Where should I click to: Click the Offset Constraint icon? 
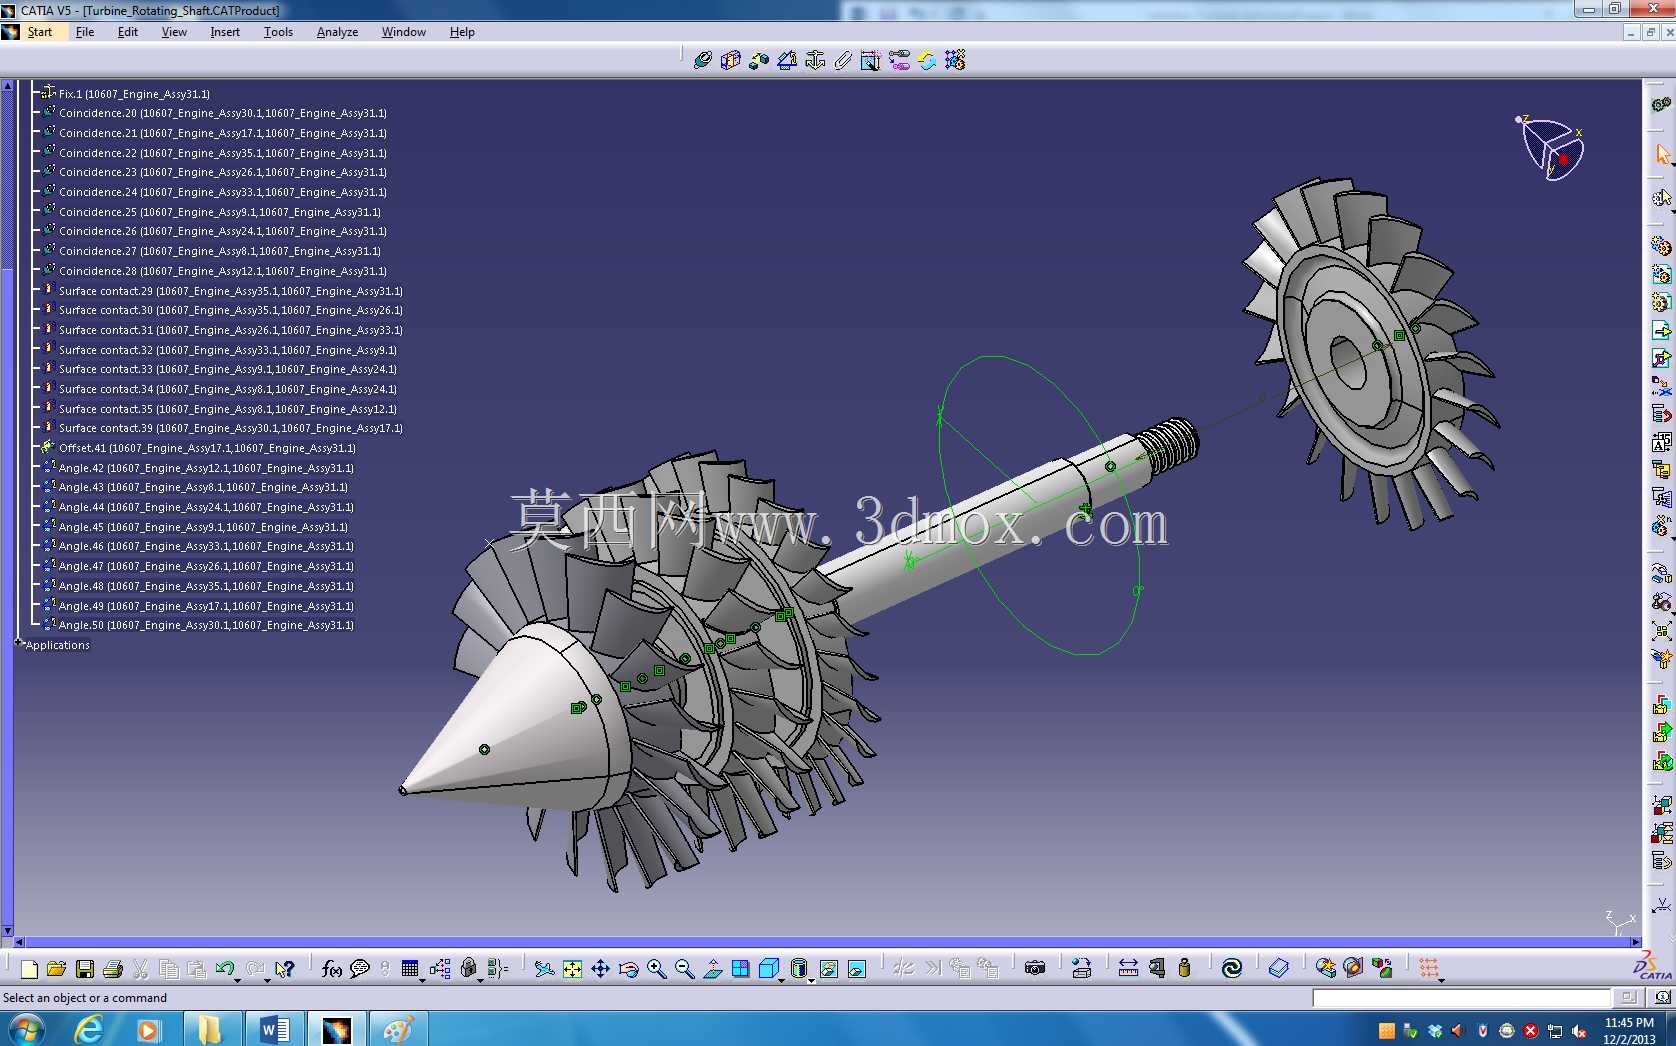759,60
